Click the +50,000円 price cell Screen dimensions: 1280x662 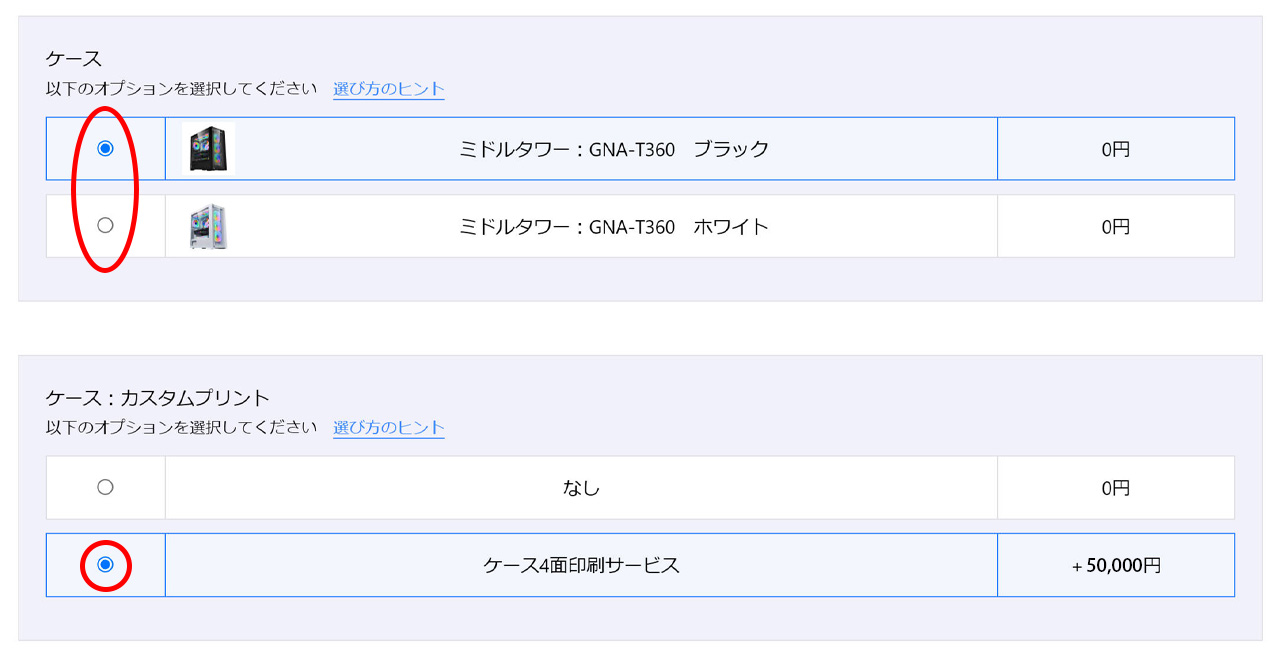1116,565
